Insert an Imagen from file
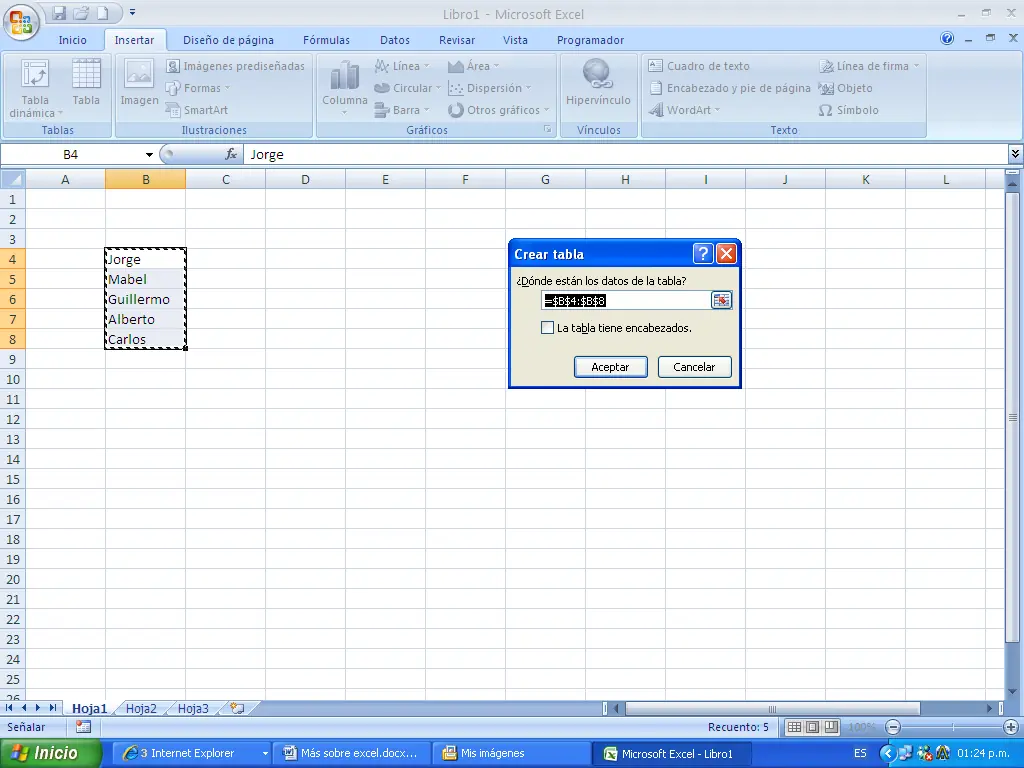 tap(139, 83)
